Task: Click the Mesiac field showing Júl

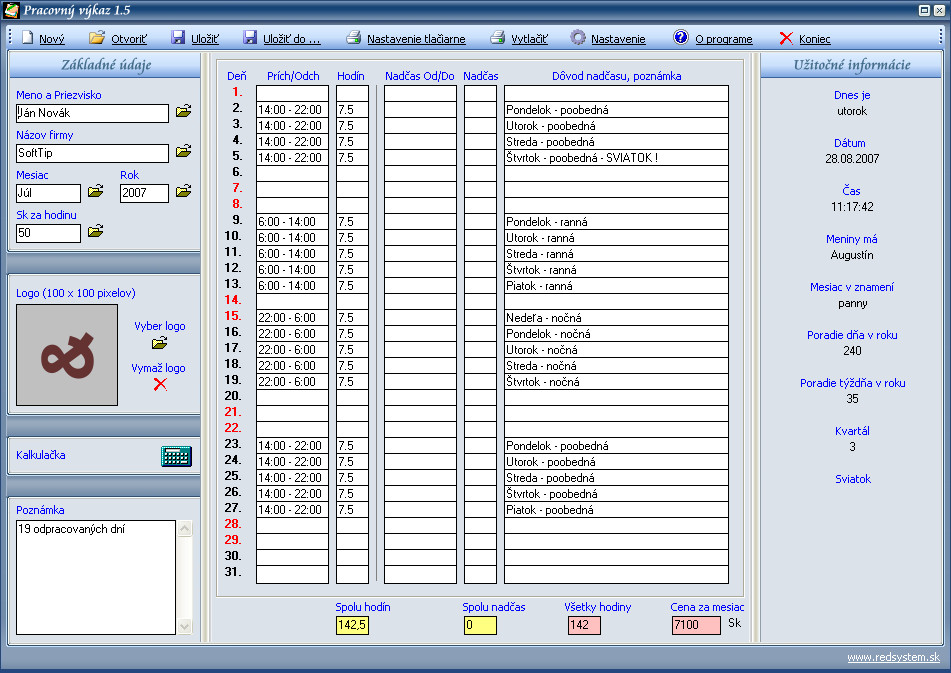Action: 48,193
